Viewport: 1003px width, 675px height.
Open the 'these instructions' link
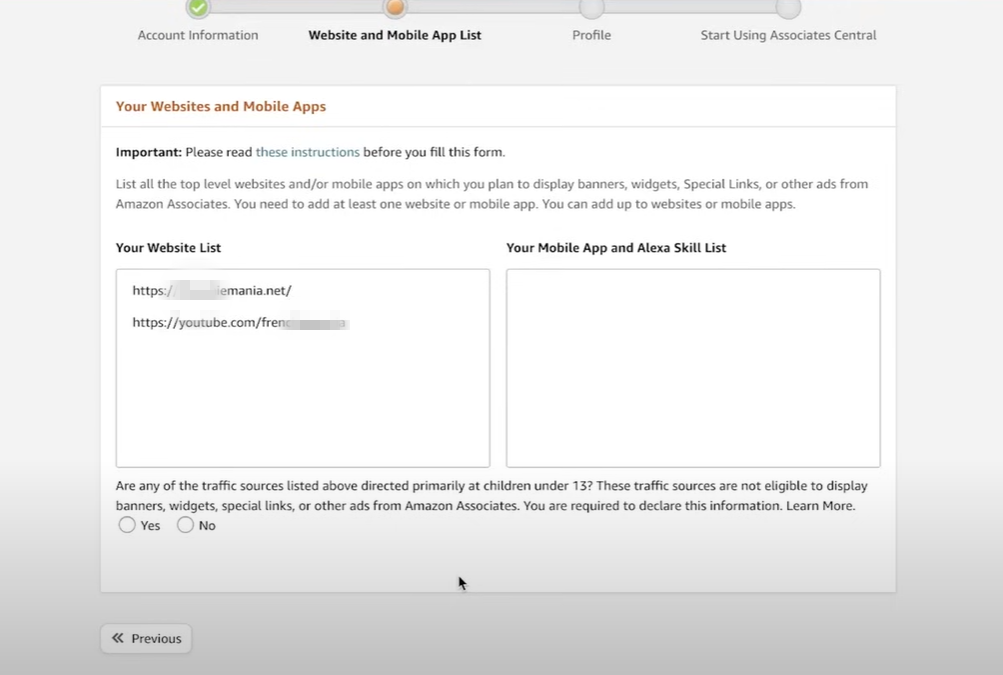(307, 152)
